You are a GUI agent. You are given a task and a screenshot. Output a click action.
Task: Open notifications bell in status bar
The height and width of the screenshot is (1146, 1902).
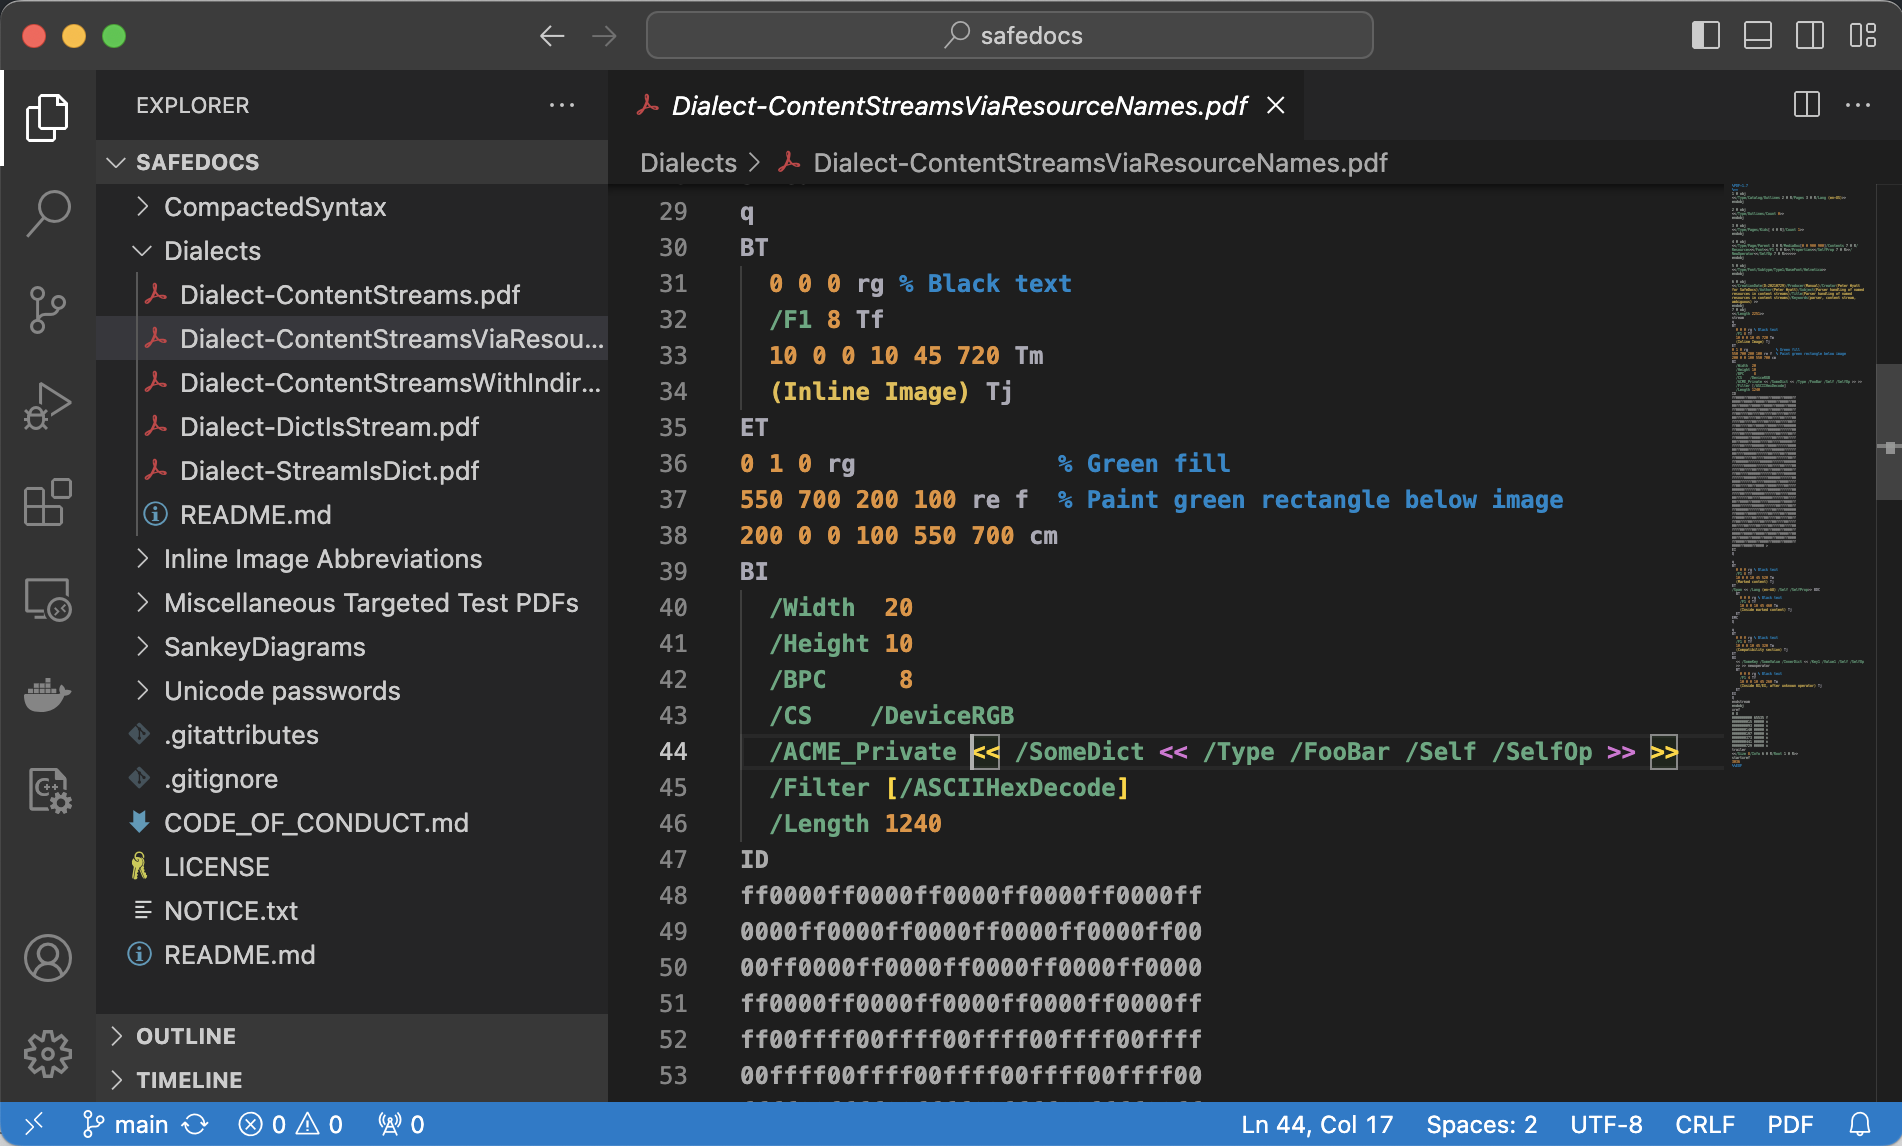point(1859,1124)
